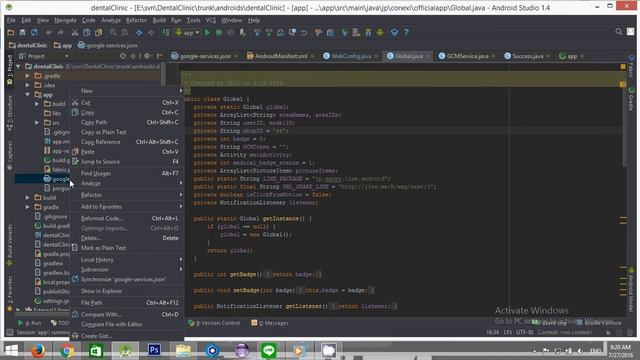640x360 pixels.
Task: Click the Paste toolbar icon
Action: [x=98, y=32]
